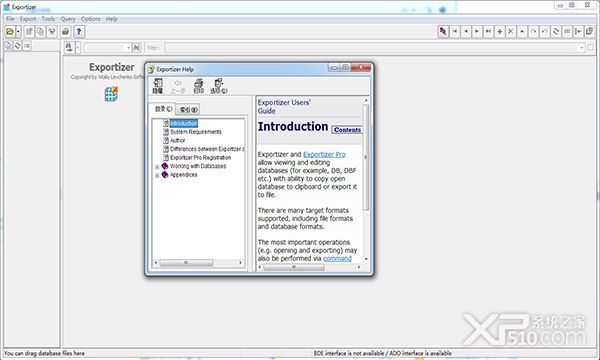Go to next record arrow icon
Image resolution: width=600 pixels, height=360 pixels.
(x=477, y=31)
